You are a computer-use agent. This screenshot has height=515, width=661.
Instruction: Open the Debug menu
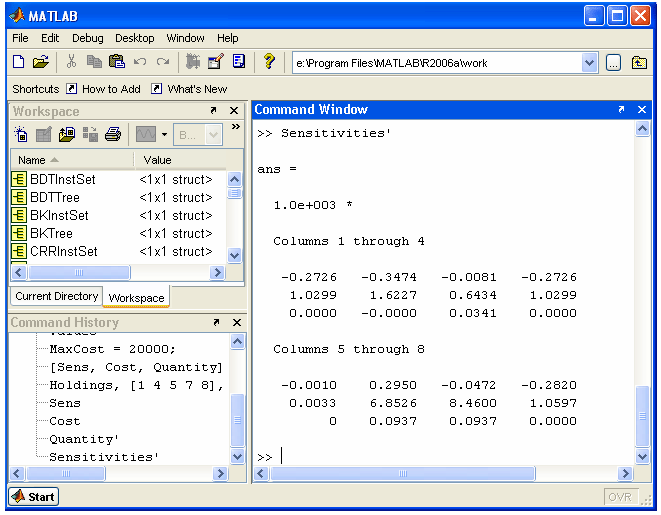(88, 38)
